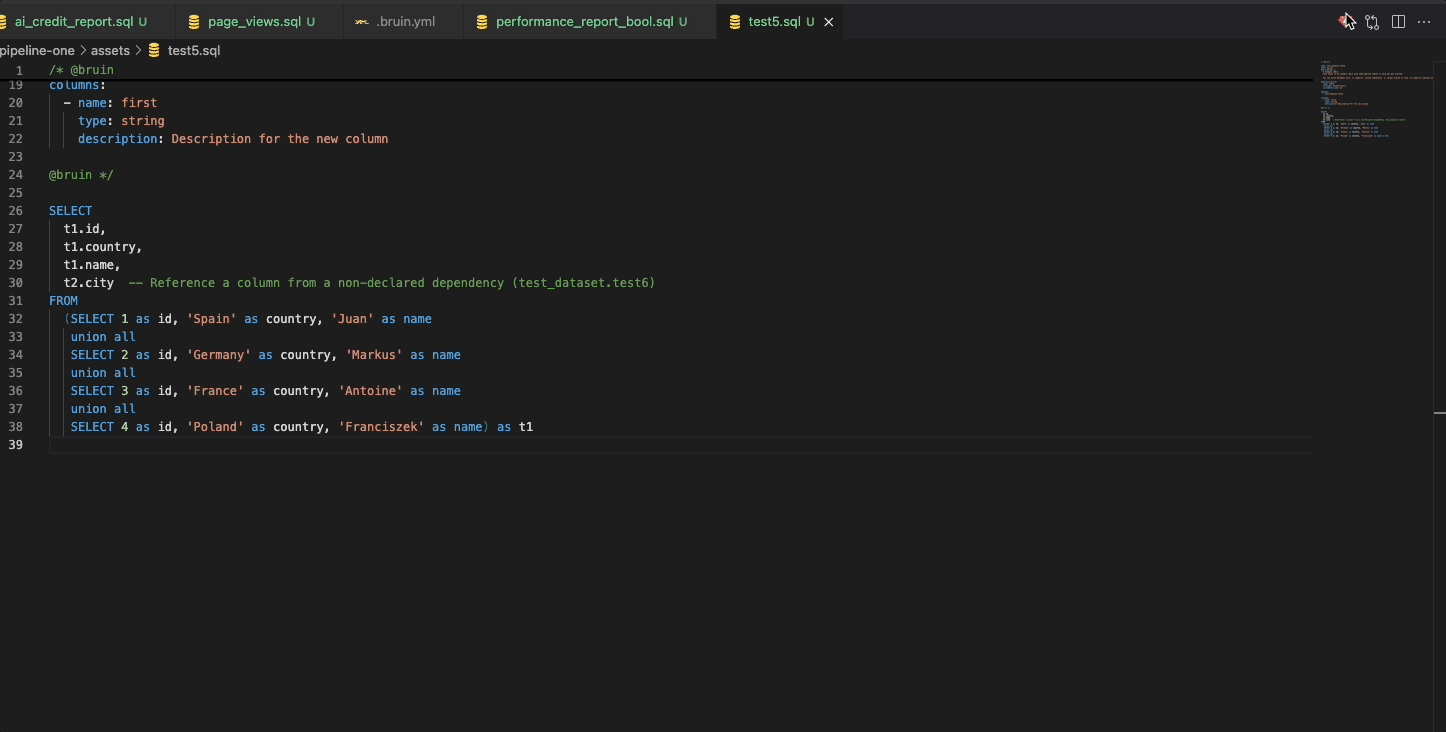This screenshot has height=732, width=1446.
Task: Click the 't1.name,' column reference
Action: coord(91,265)
